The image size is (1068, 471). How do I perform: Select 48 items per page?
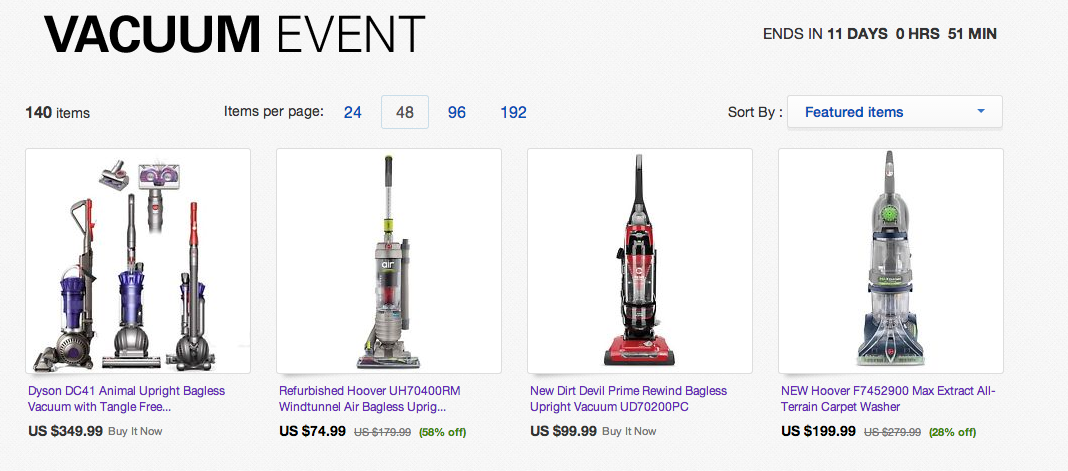pos(405,112)
